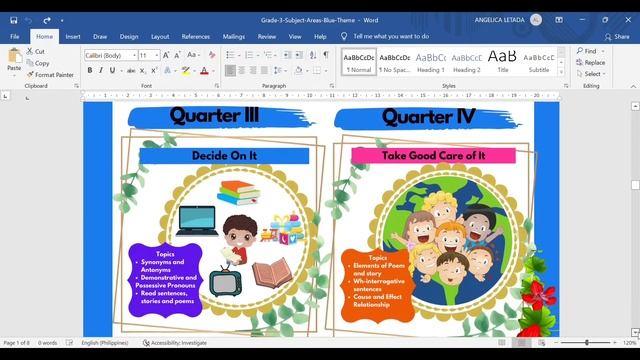Redo the last action

pos(47,20)
